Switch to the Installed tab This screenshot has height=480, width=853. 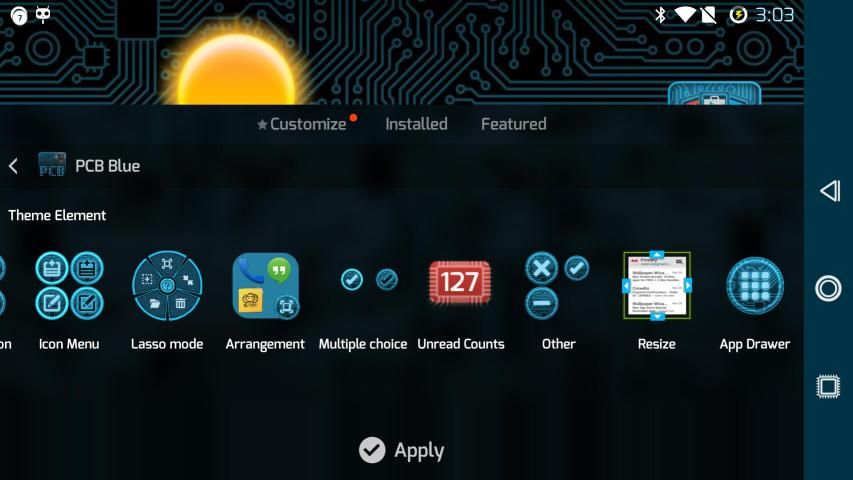416,124
